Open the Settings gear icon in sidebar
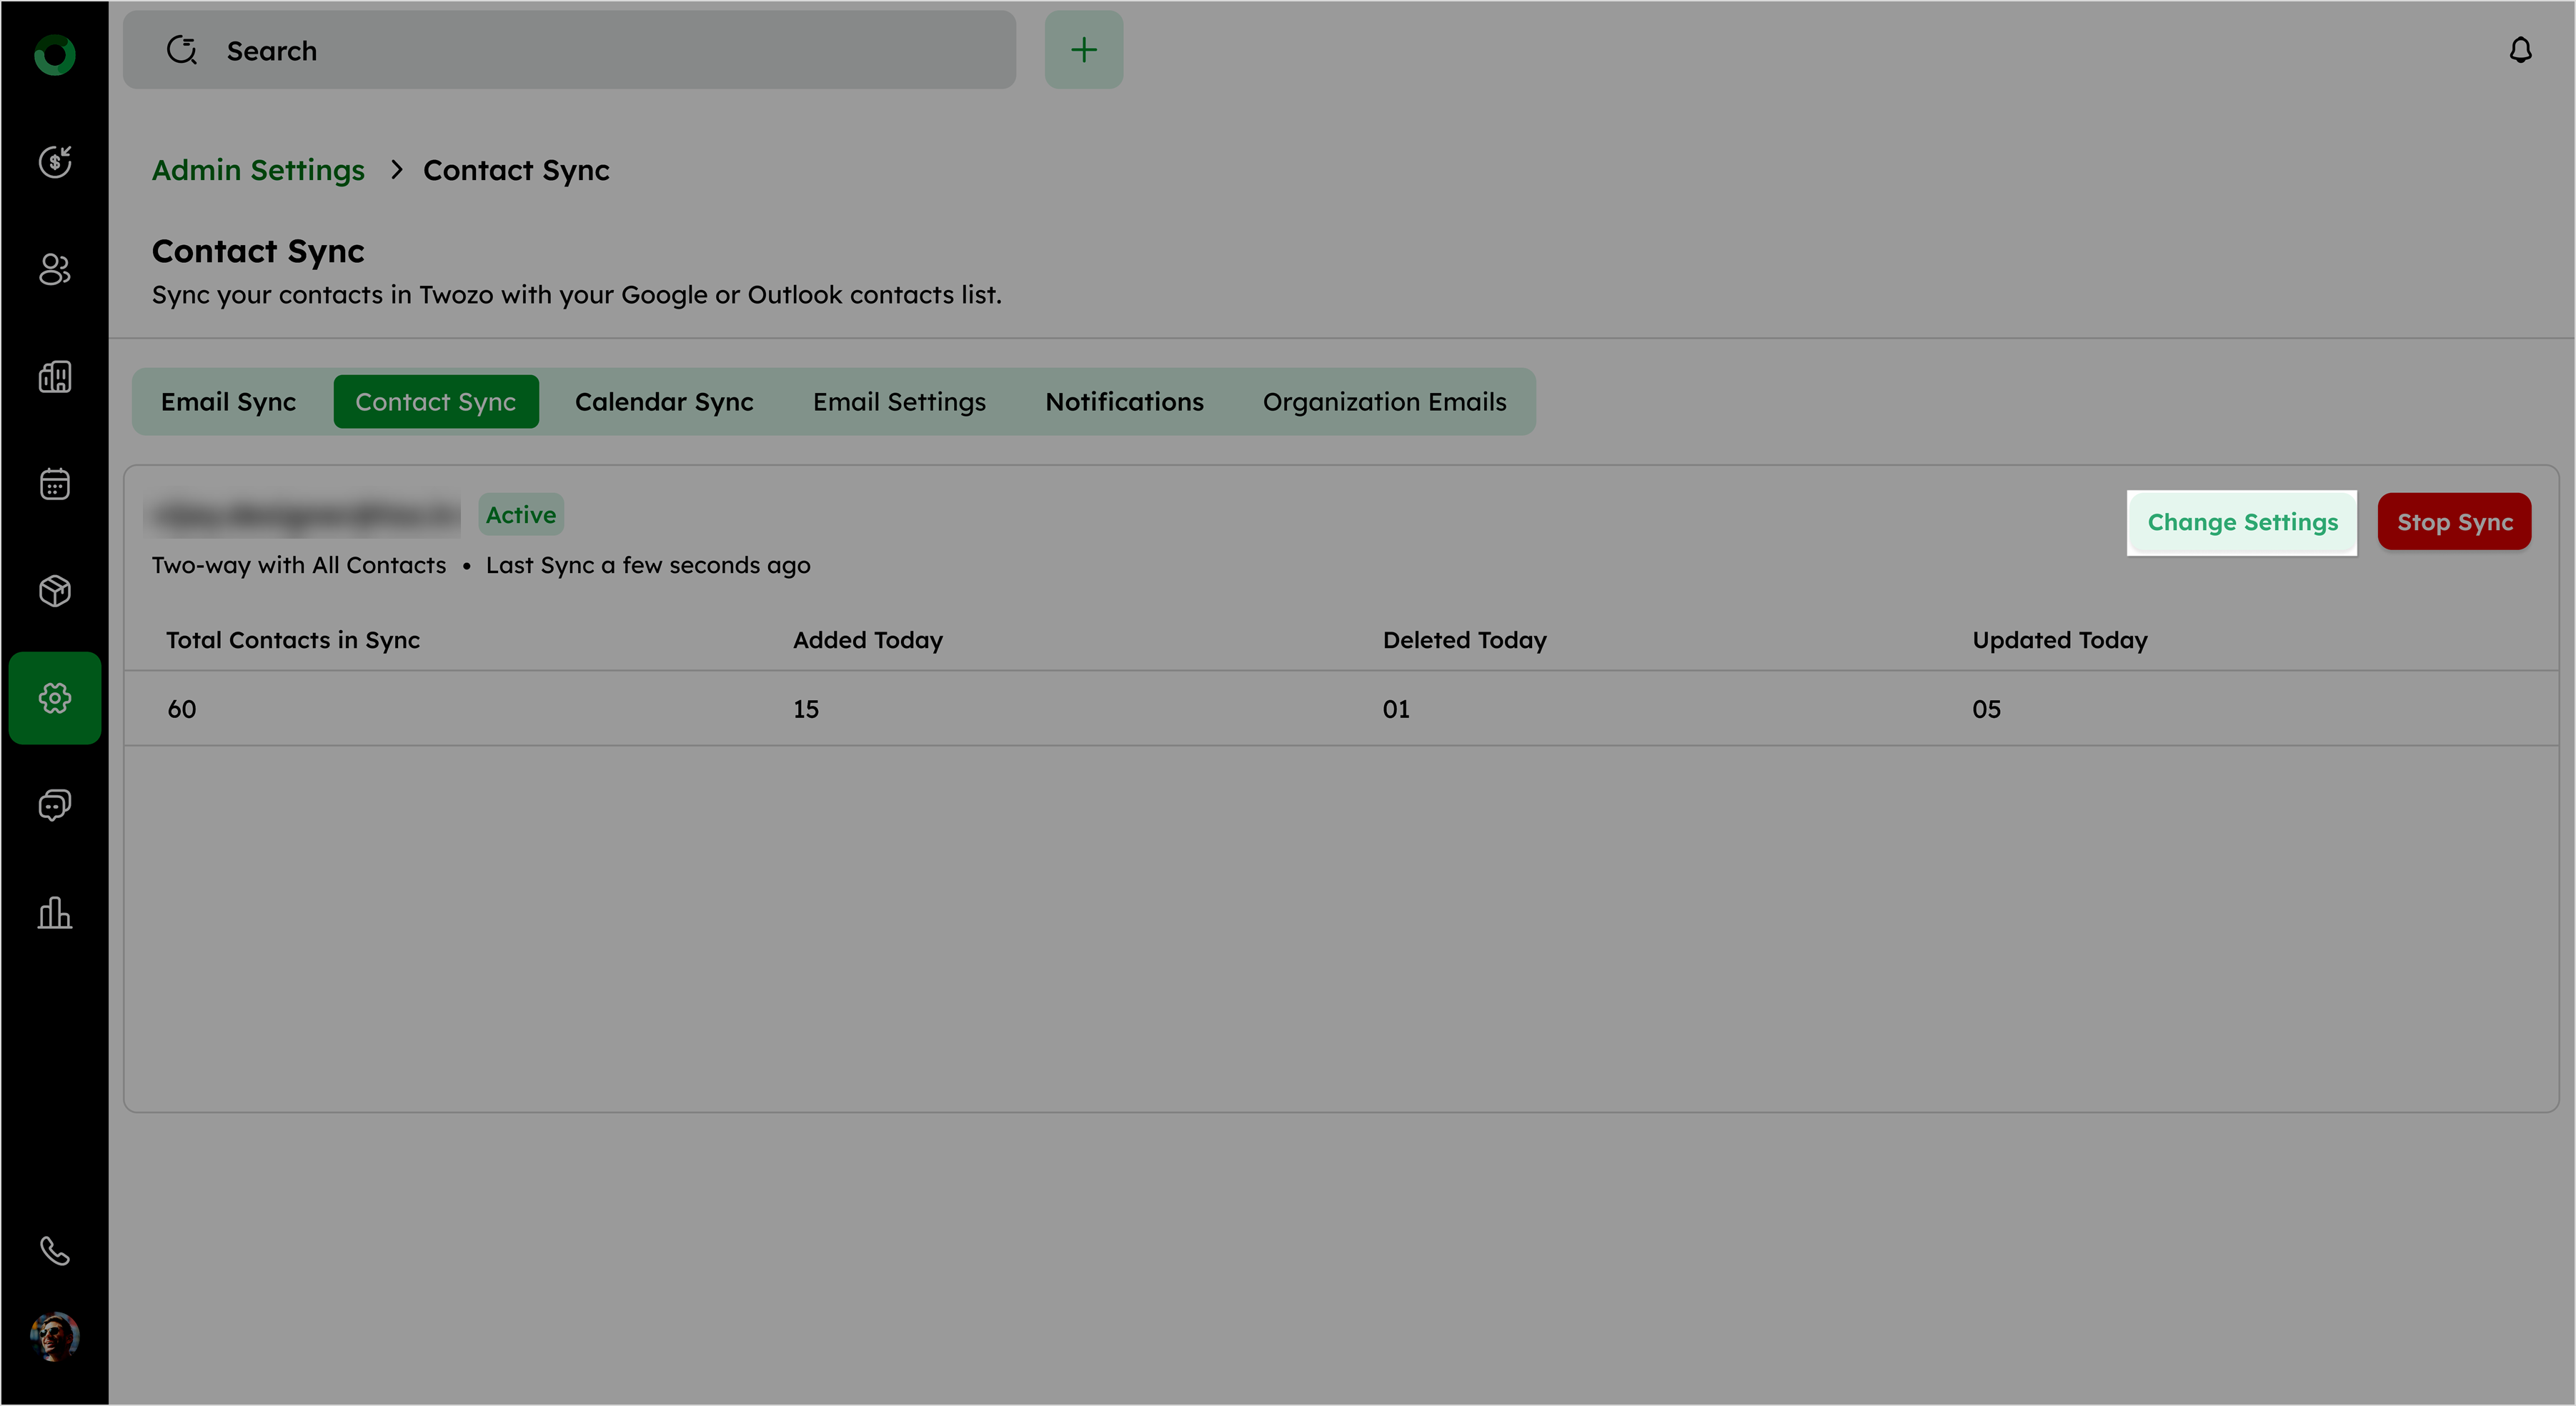The image size is (2576, 1406). pyautogui.click(x=55, y=698)
